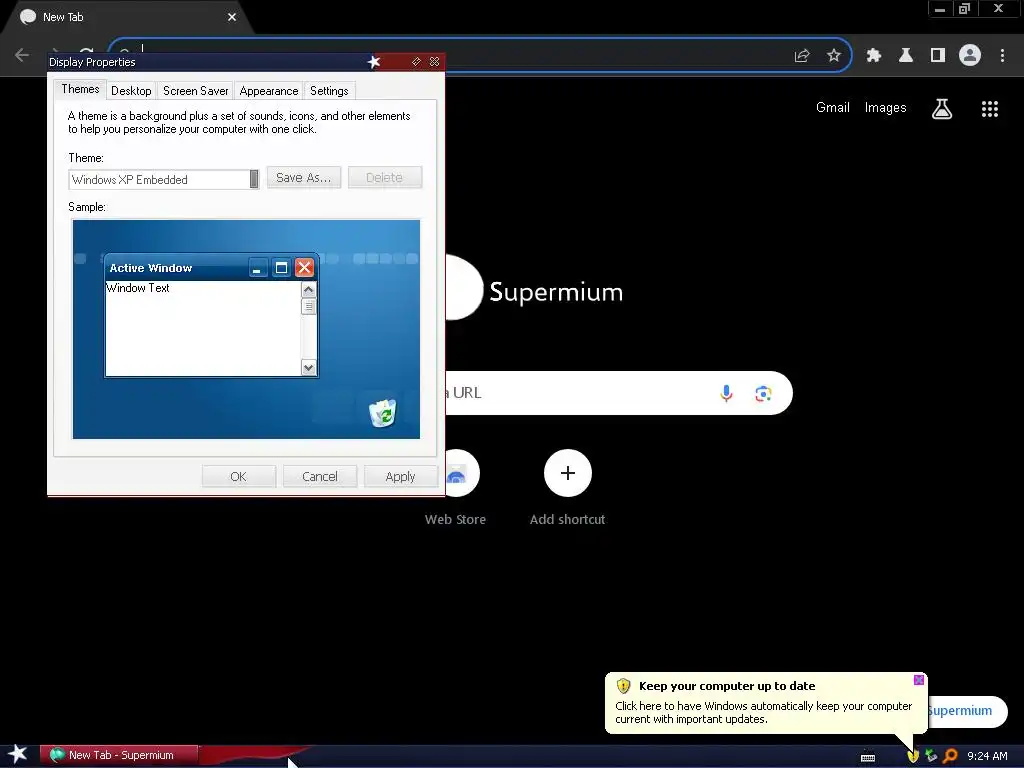This screenshot has width=1024, height=768.
Task: Click the Recycle Bin in the sample preview
Action: click(x=382, y=413)
